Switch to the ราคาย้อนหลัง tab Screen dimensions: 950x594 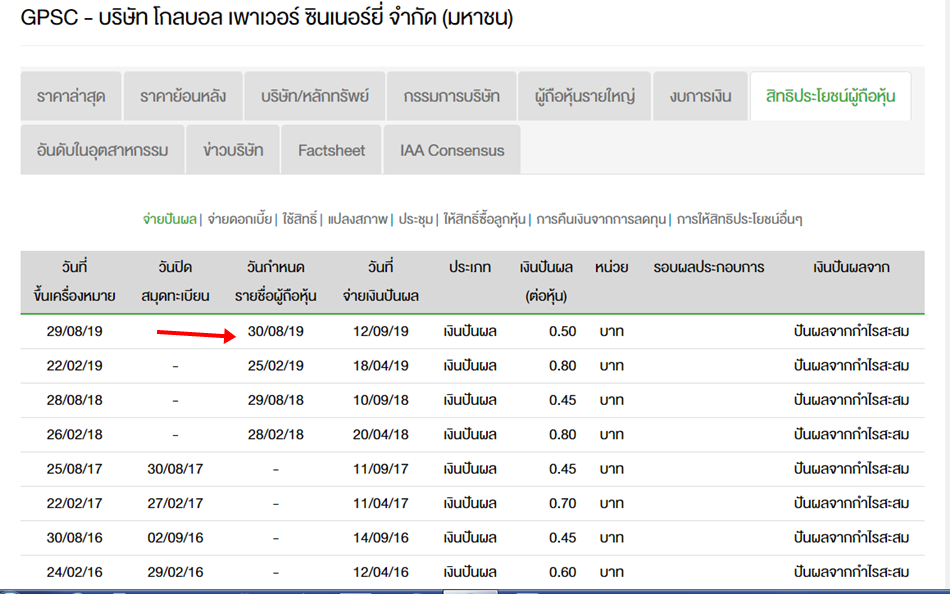tap(183, 96)
